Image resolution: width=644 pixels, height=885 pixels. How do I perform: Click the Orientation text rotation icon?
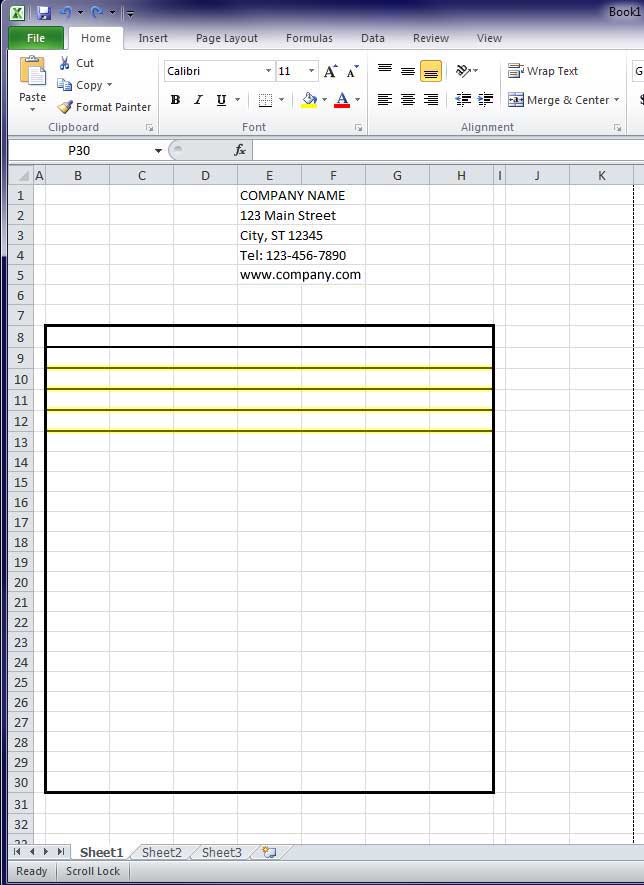pyautogui.click(x=463, y=71)
